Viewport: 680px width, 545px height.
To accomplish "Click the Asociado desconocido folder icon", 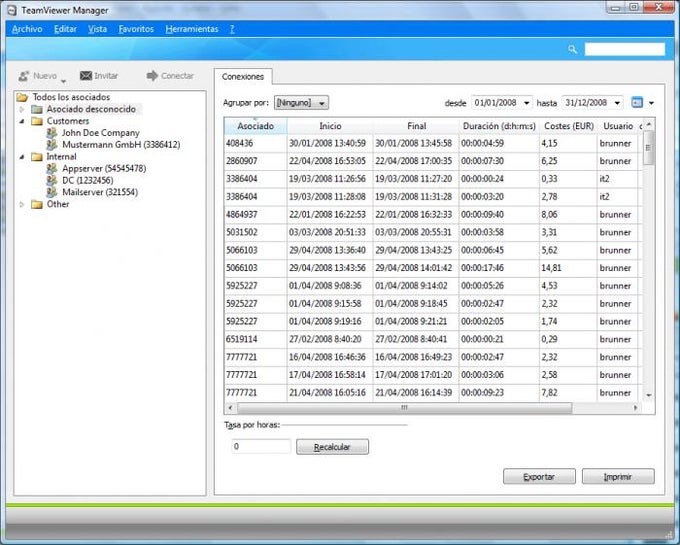I will click(37, 109).
